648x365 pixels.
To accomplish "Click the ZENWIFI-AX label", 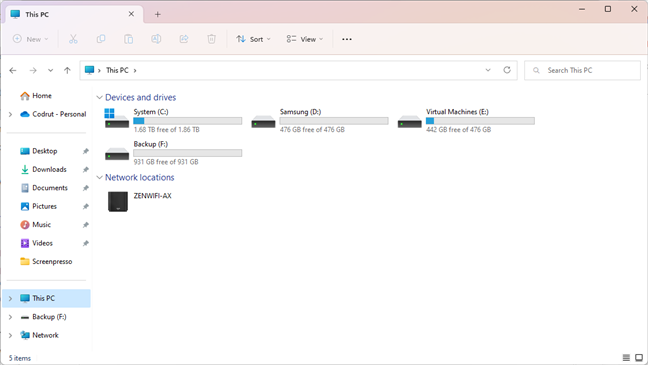I will pyautogui.click(x=152, y=196).
